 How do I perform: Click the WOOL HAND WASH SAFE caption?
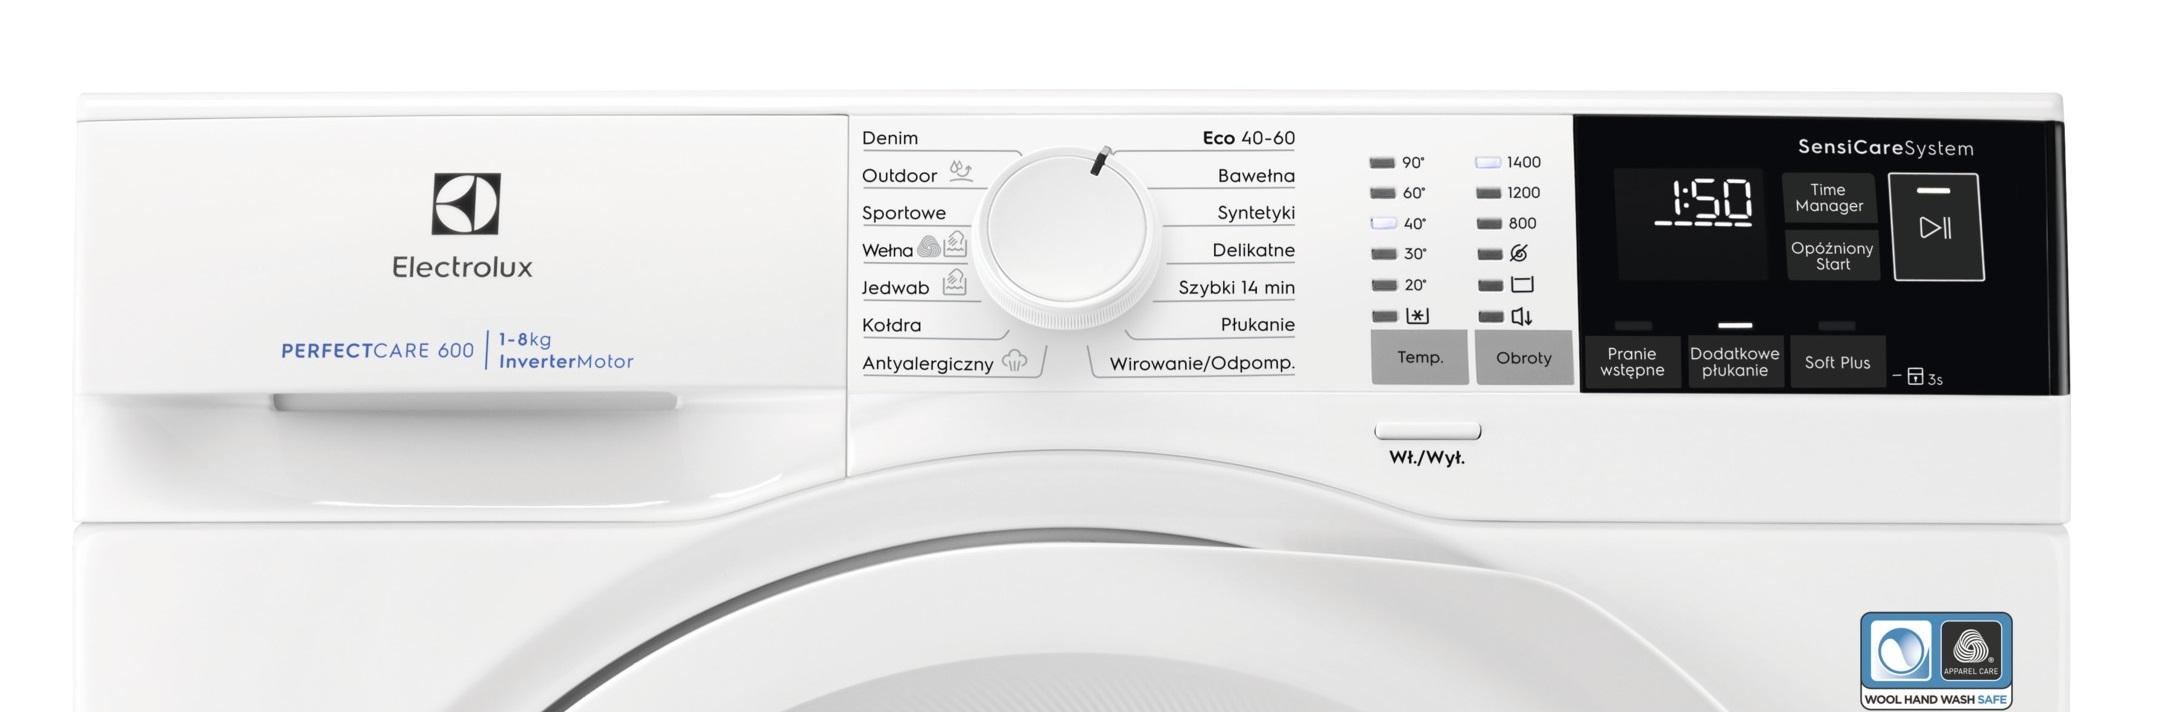[1935, 699]
